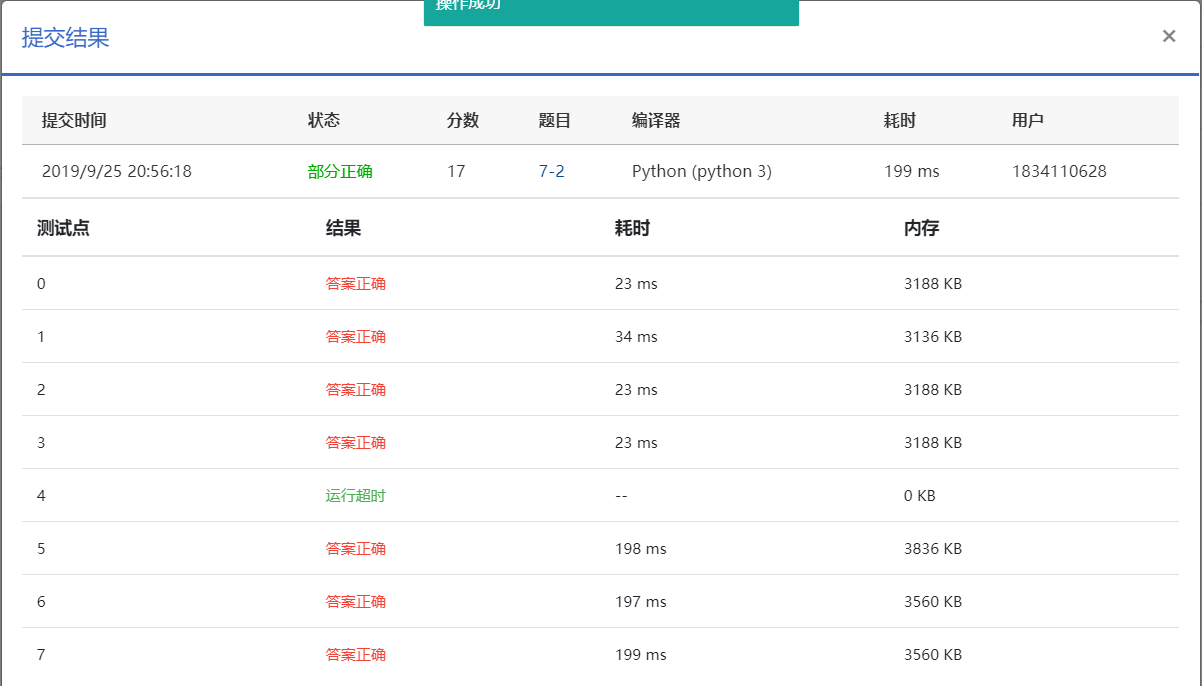Click 答案正确 result for test point 0
This screenshot has width=1202, height=686.
[356, 283]
